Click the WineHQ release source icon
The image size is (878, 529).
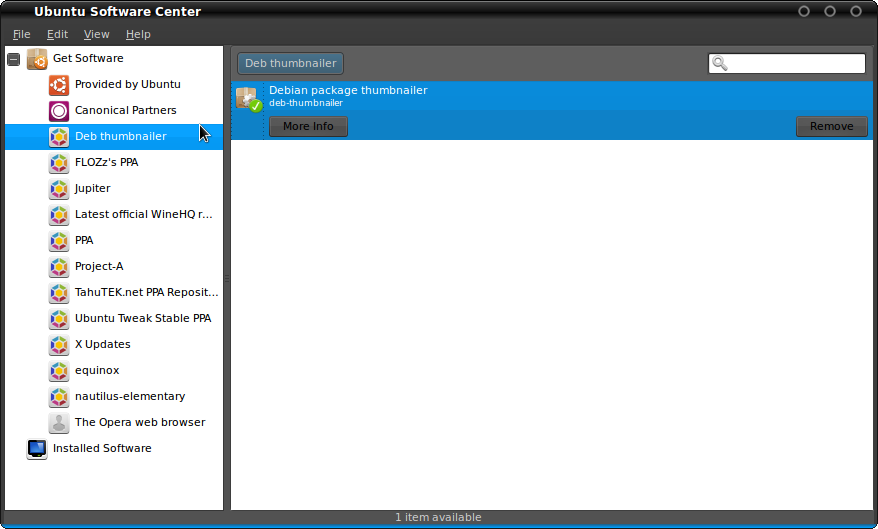[x=59, y=214]
